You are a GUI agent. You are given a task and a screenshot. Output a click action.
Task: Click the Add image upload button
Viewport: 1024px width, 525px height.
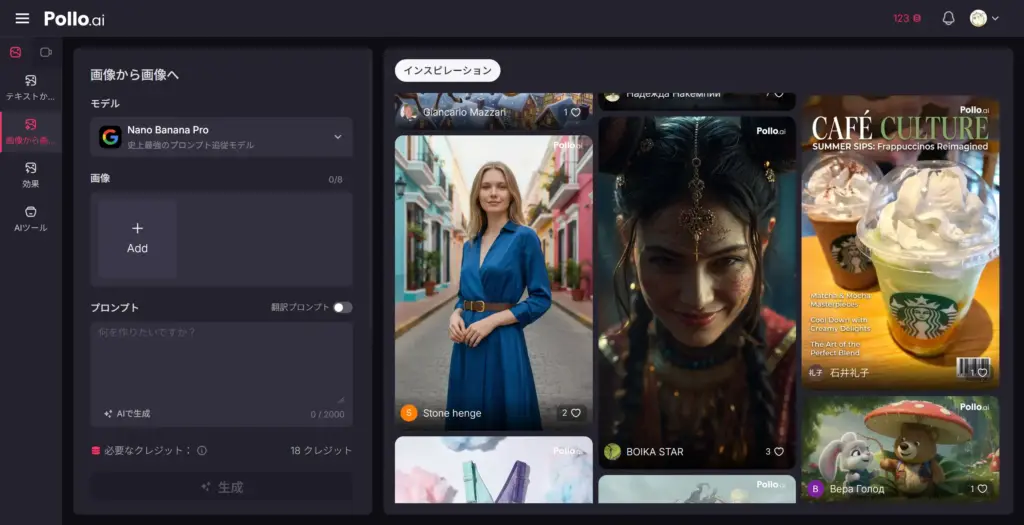click(138, 238)
